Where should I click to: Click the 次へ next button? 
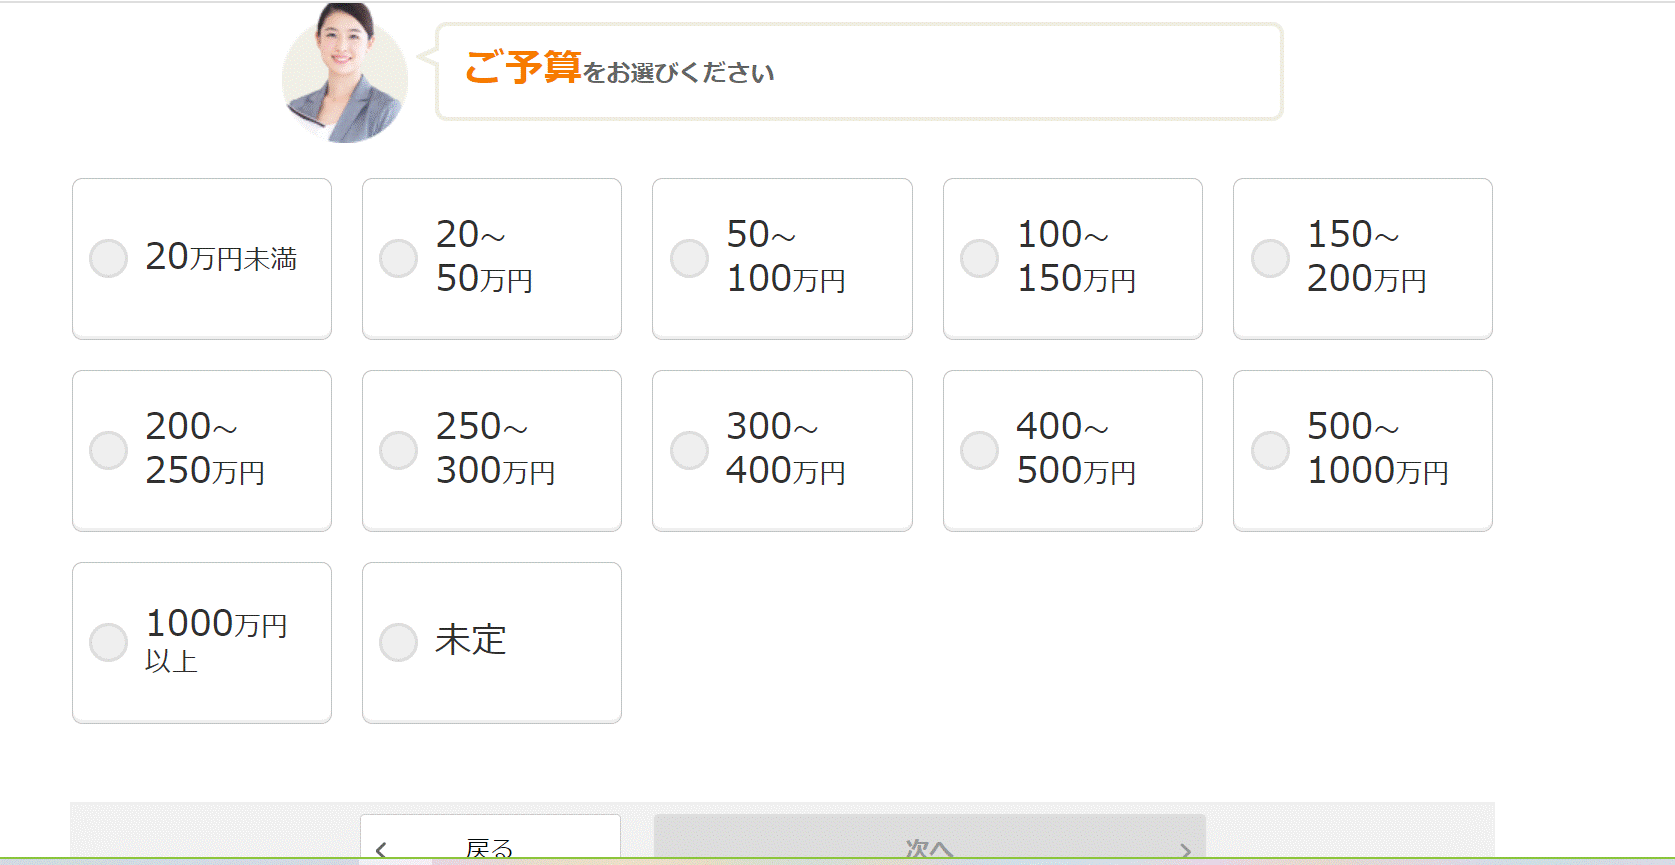(x=930, y=839)
